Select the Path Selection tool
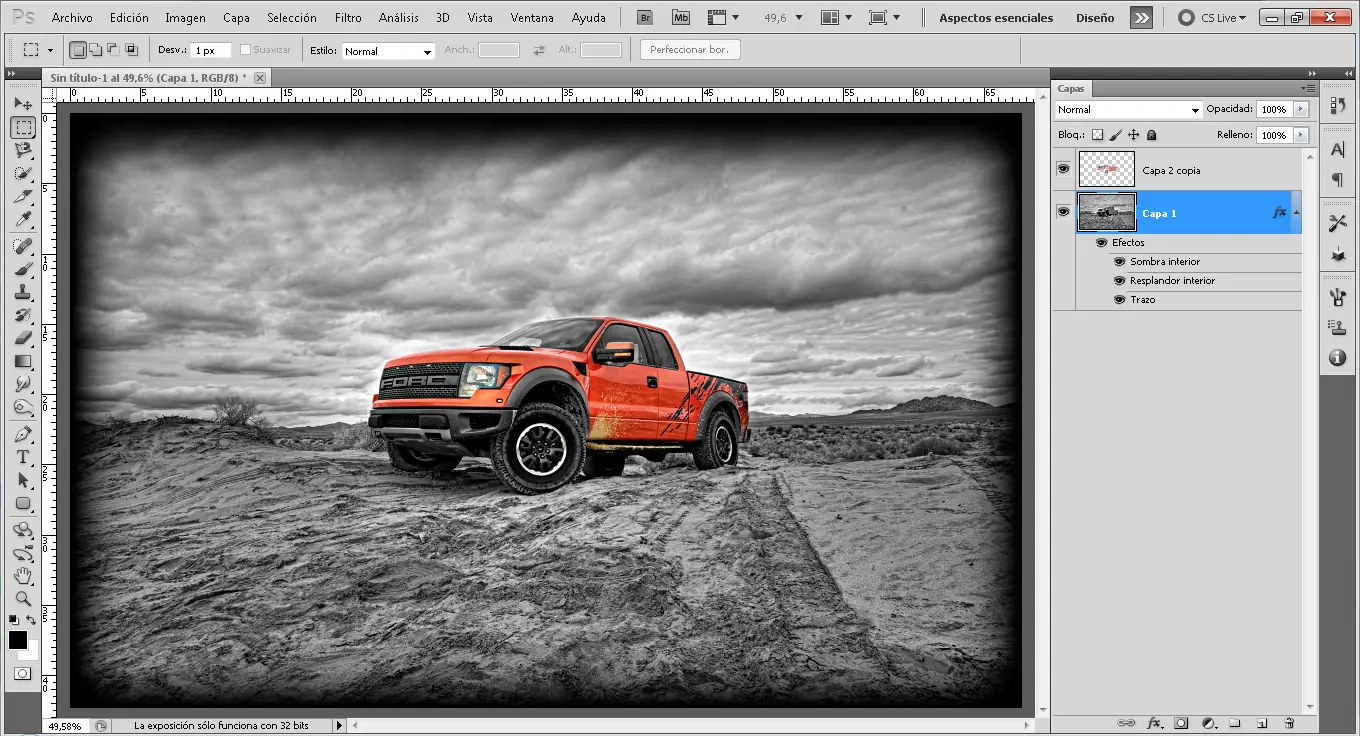 pos(23,480)
